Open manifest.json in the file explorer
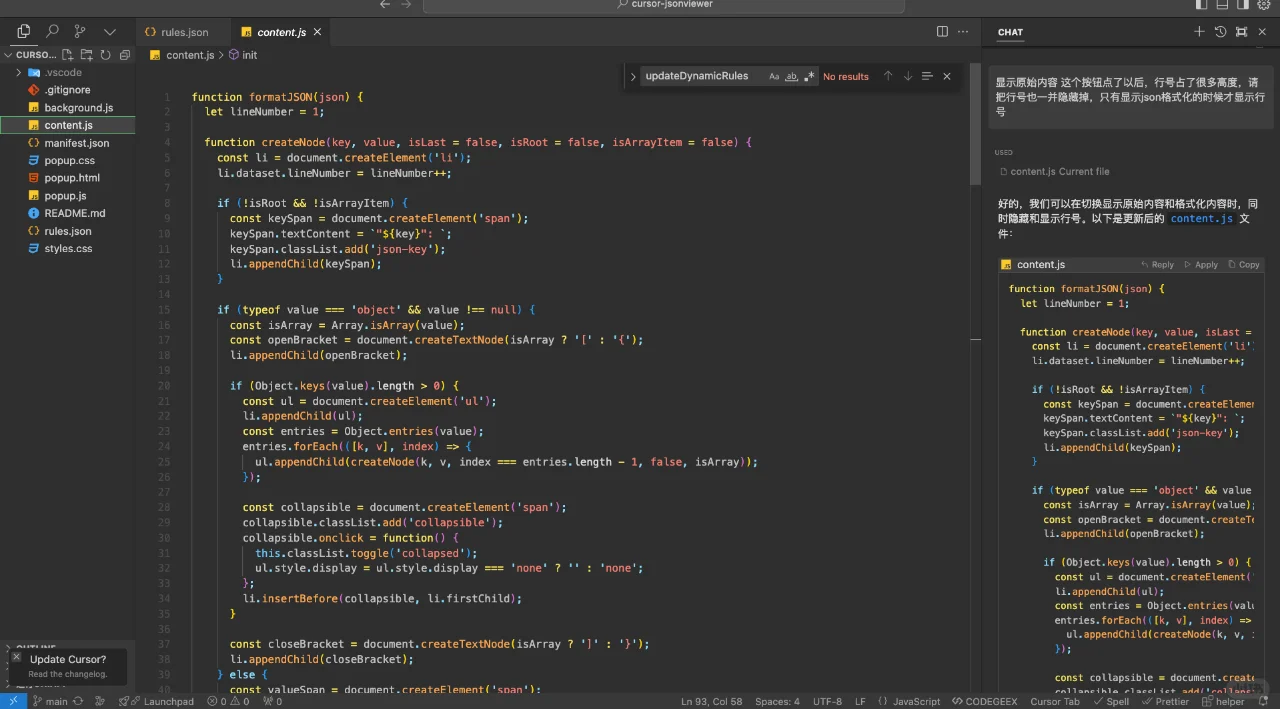Image resolution: width=1280 pixels, height=709 pixels. (76, 143)
